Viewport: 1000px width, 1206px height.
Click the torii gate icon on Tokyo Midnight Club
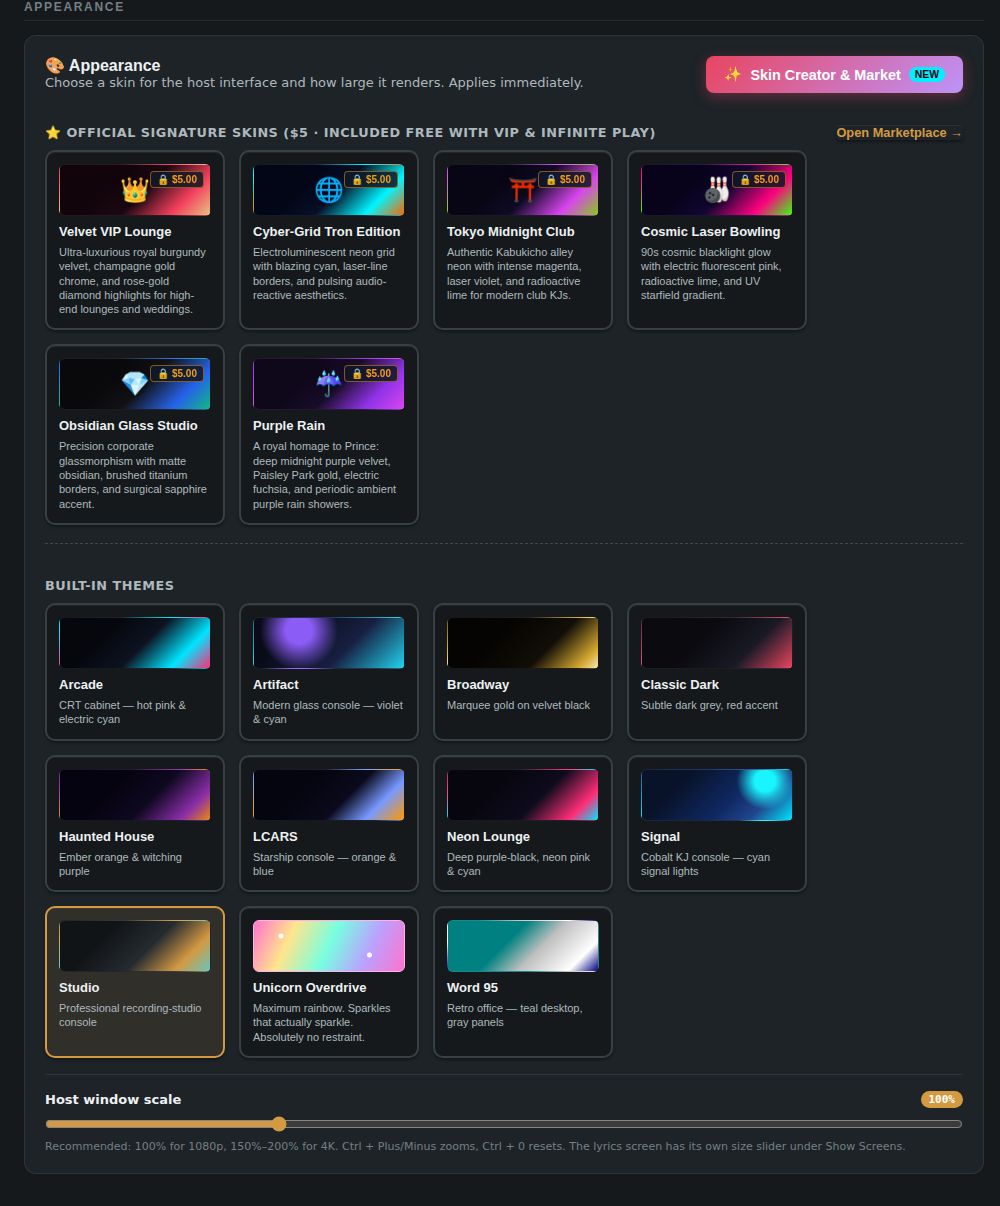point(523,190)
